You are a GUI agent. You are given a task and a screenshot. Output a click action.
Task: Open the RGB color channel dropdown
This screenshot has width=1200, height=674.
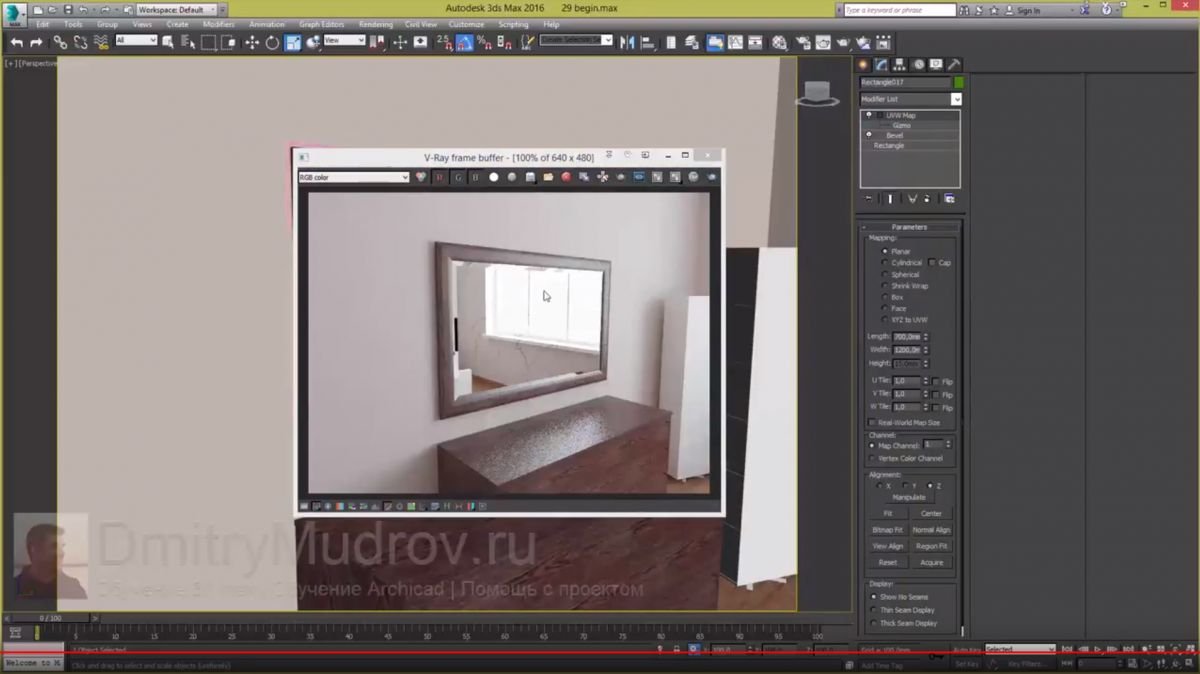354,177
